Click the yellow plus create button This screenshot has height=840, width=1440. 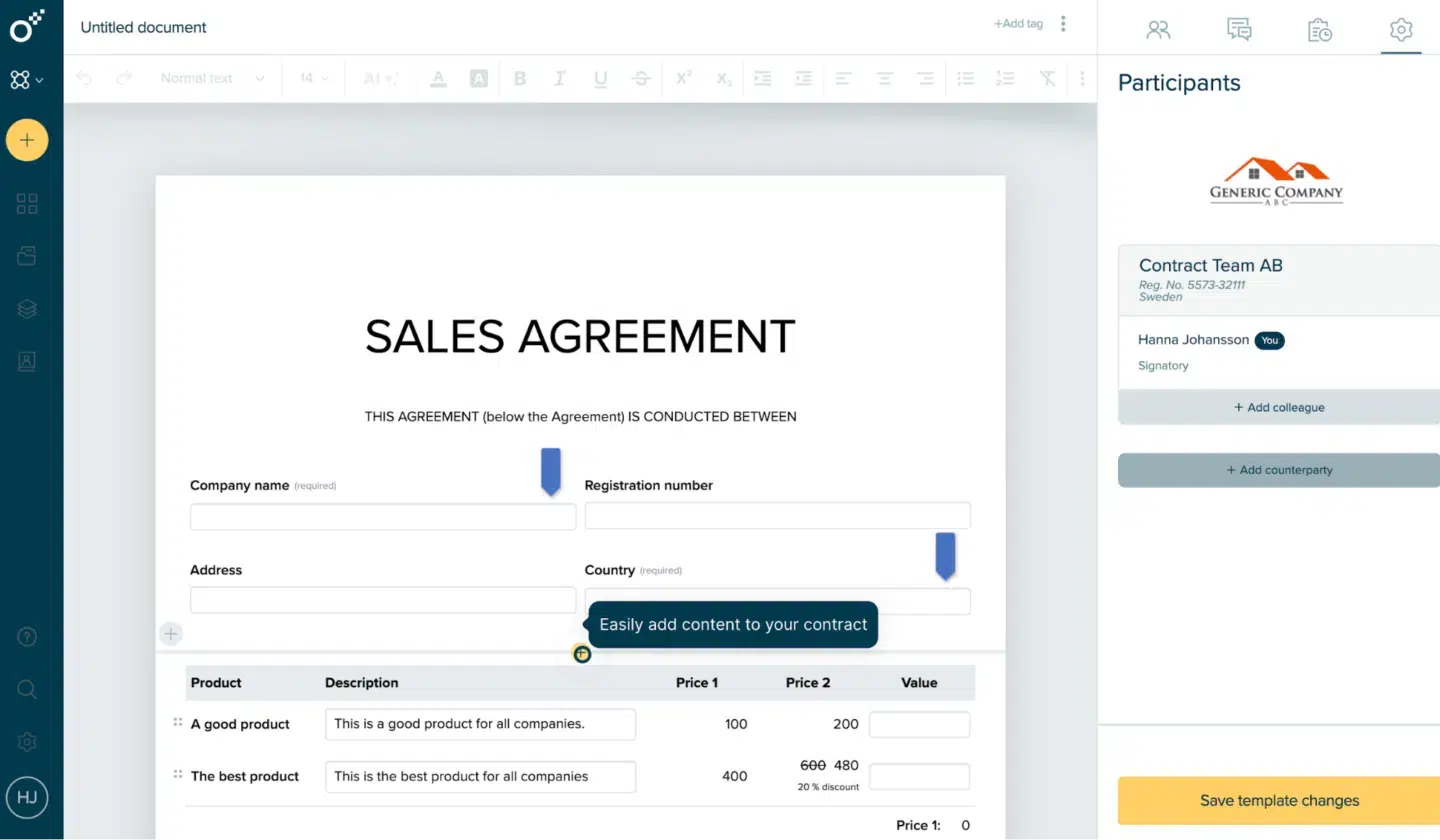pyautogui.click(x=27, y=140)
